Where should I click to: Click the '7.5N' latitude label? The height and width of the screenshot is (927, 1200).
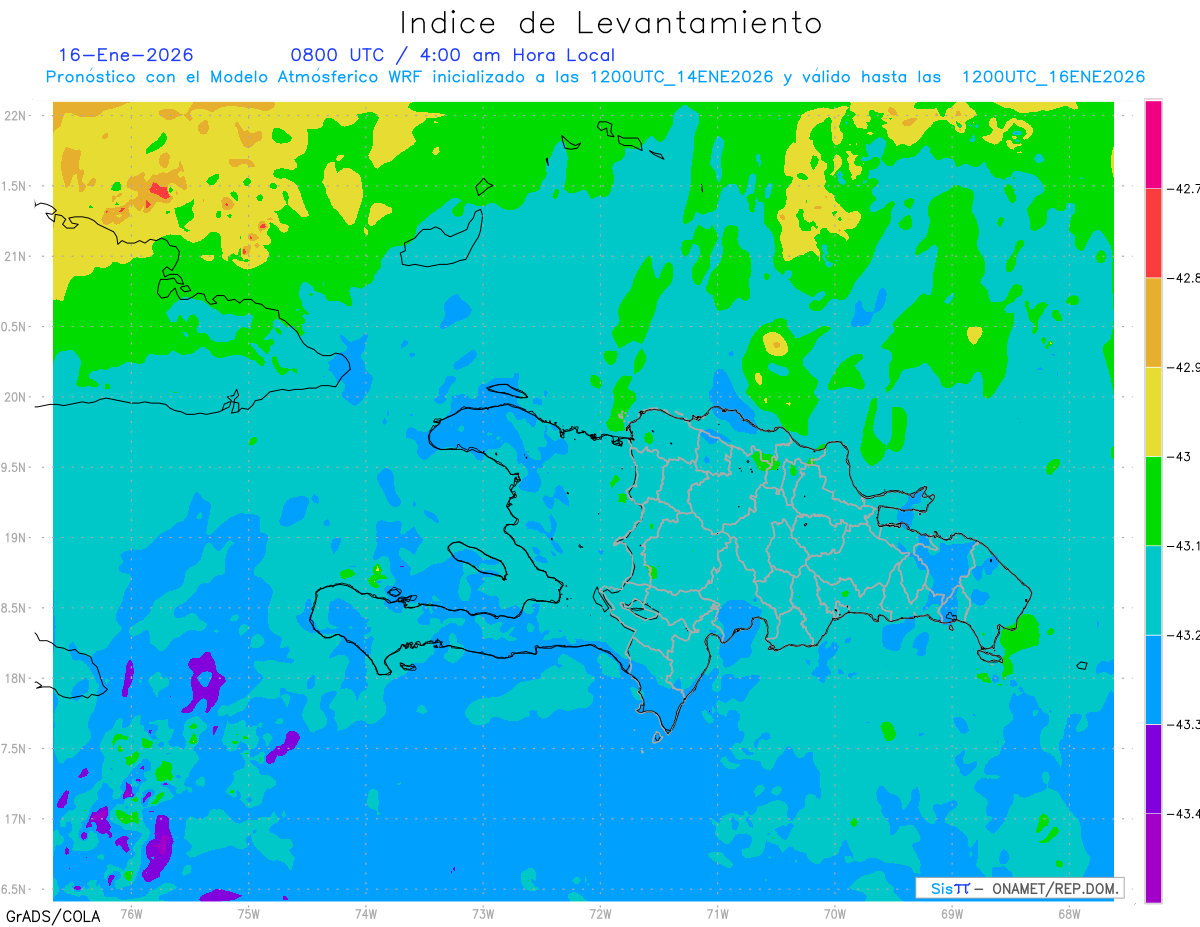[x=15, y=749]
